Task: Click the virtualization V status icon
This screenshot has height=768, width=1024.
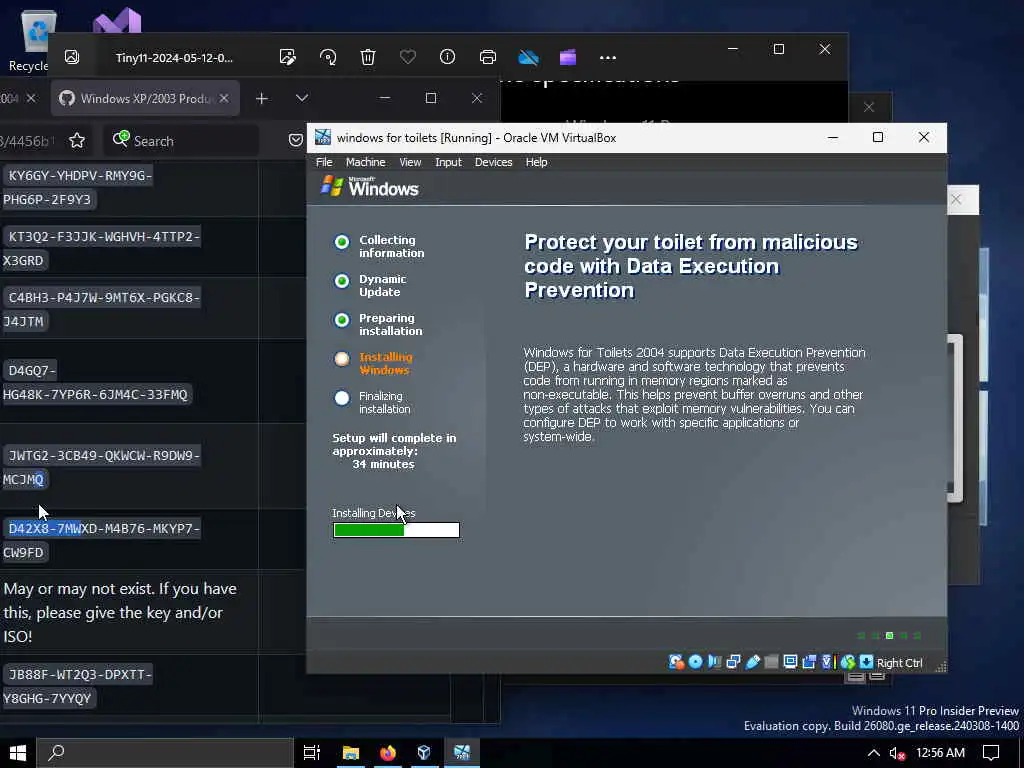Action: coord(827,662)
